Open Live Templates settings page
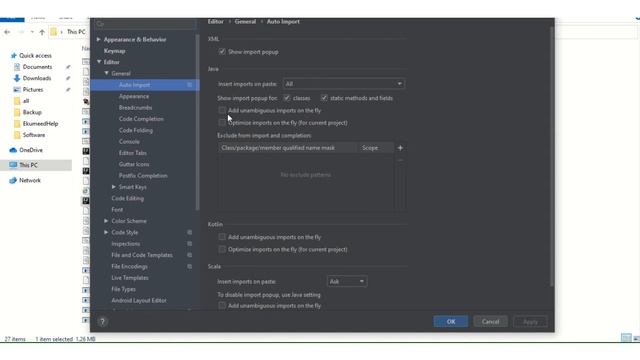640x360 pixels. [x=130, y=278]
